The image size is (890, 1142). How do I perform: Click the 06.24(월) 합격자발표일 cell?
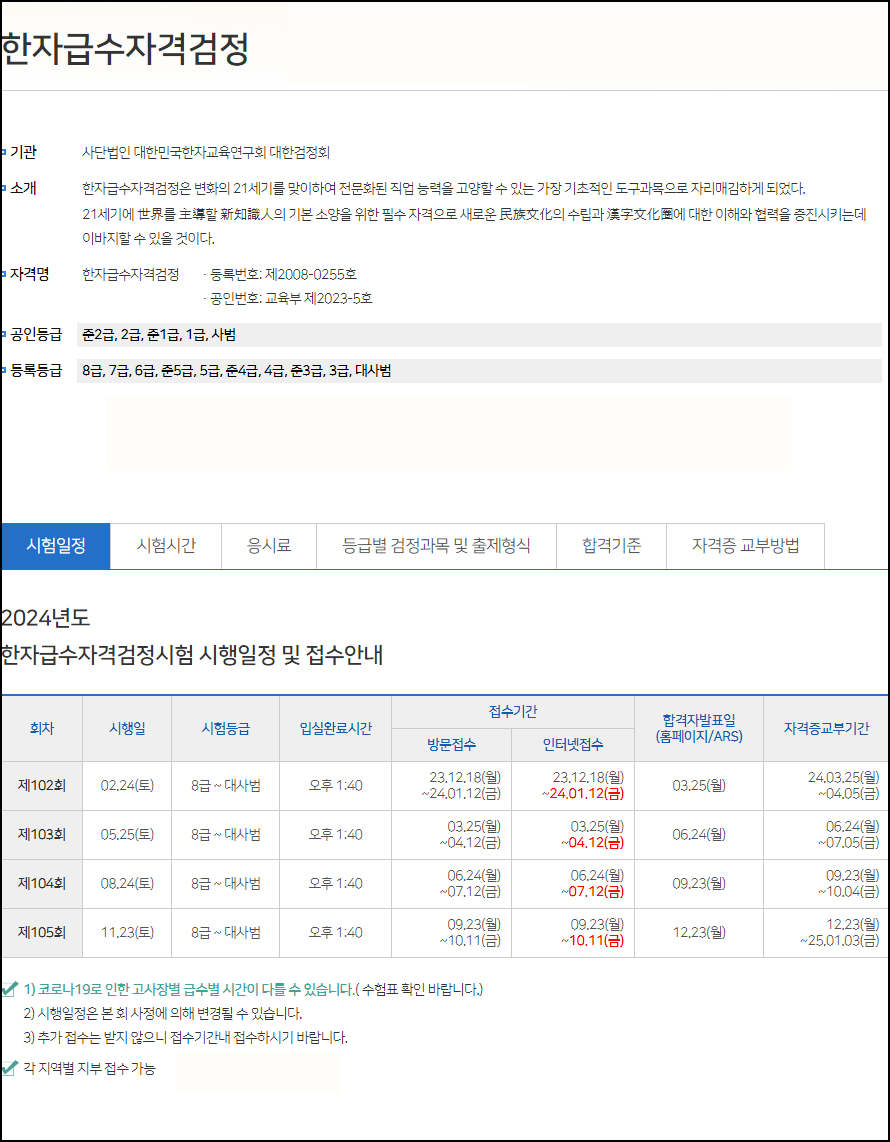pyautogui.click(x=699, y=835)
